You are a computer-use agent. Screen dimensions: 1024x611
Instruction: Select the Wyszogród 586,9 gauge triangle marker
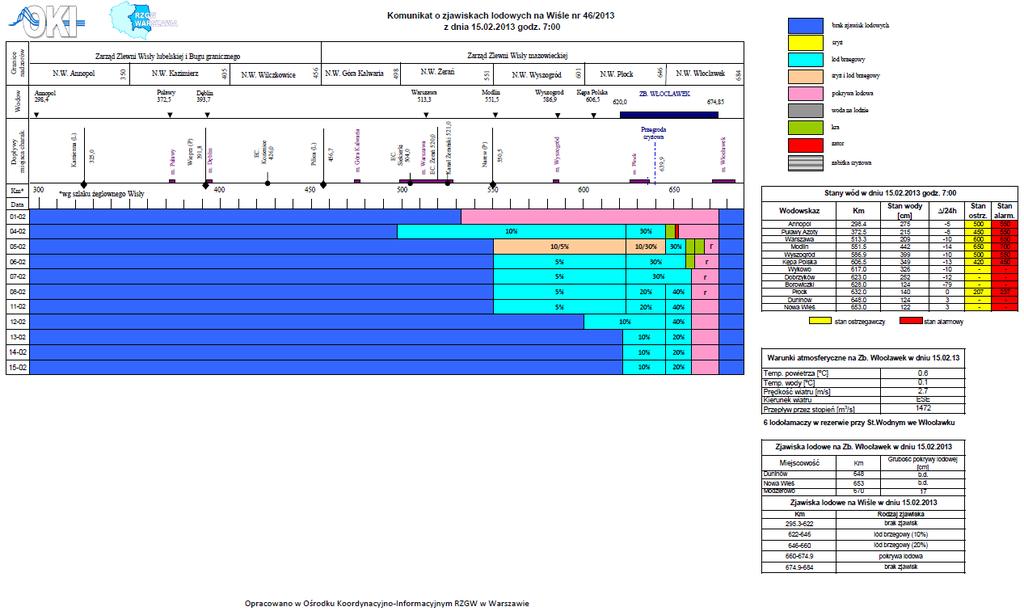[558, 115]
